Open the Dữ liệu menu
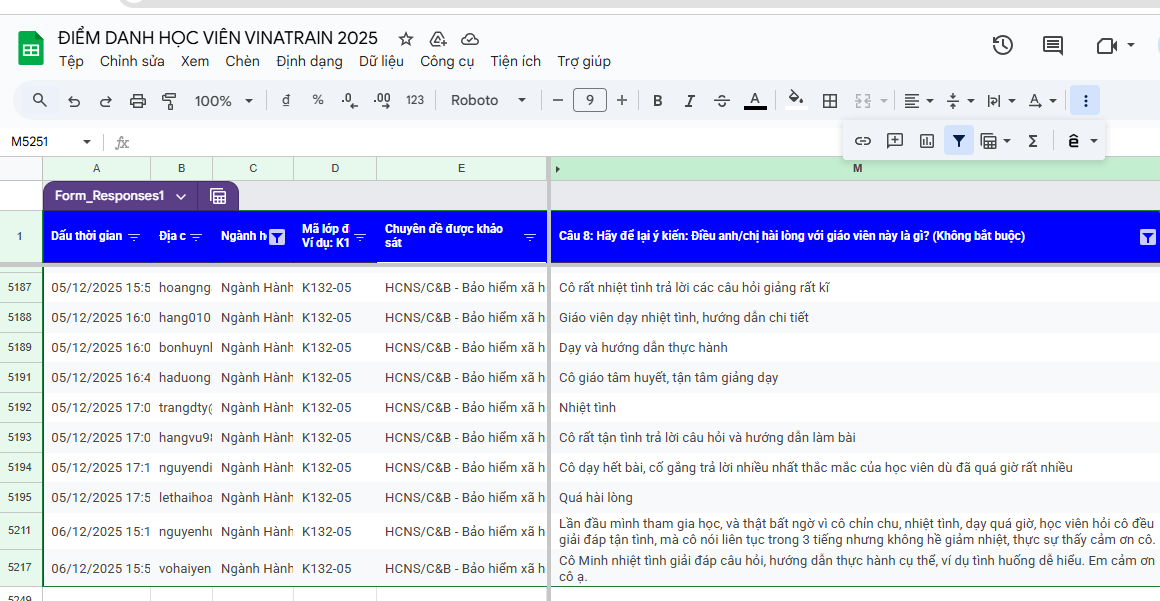 coord(381,61)
